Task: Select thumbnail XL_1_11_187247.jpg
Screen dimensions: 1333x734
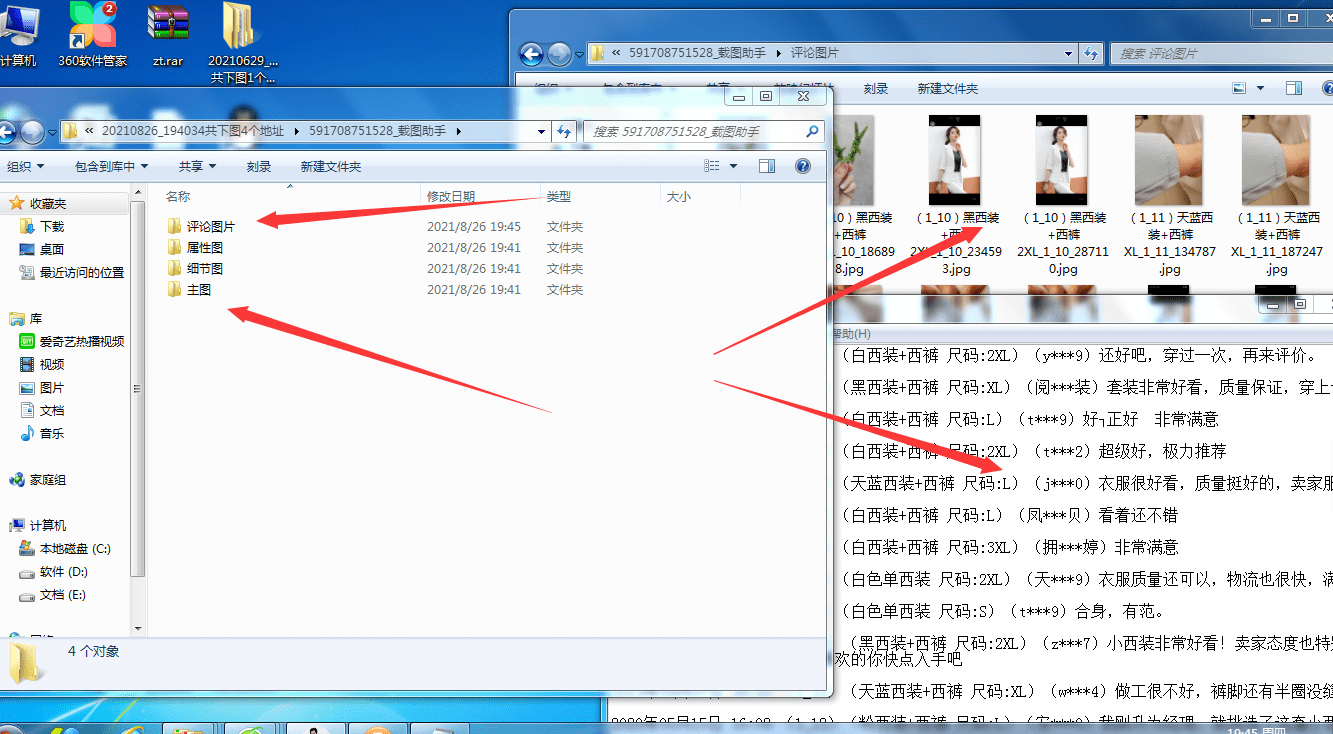Action: 1276,195
